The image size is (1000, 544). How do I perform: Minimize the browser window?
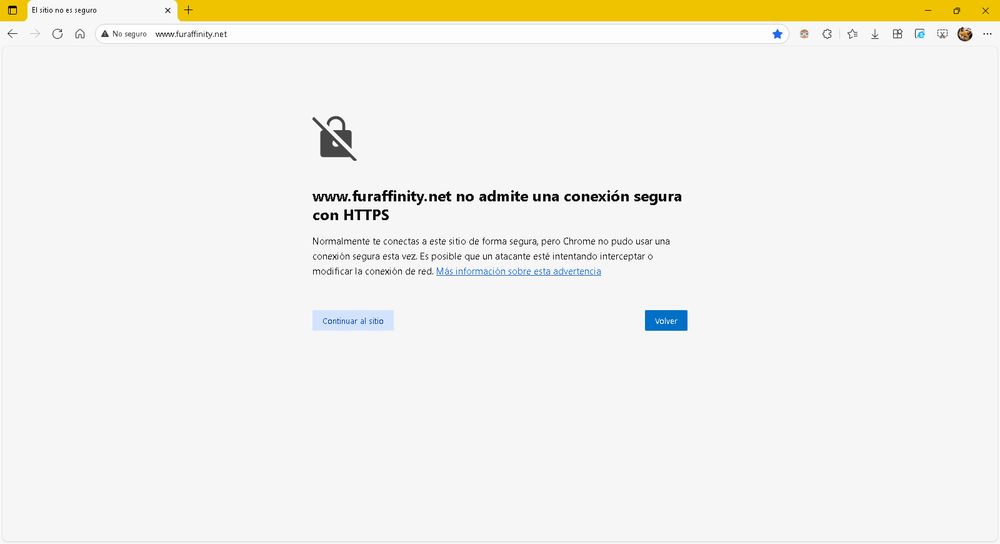tap(928, 10)
